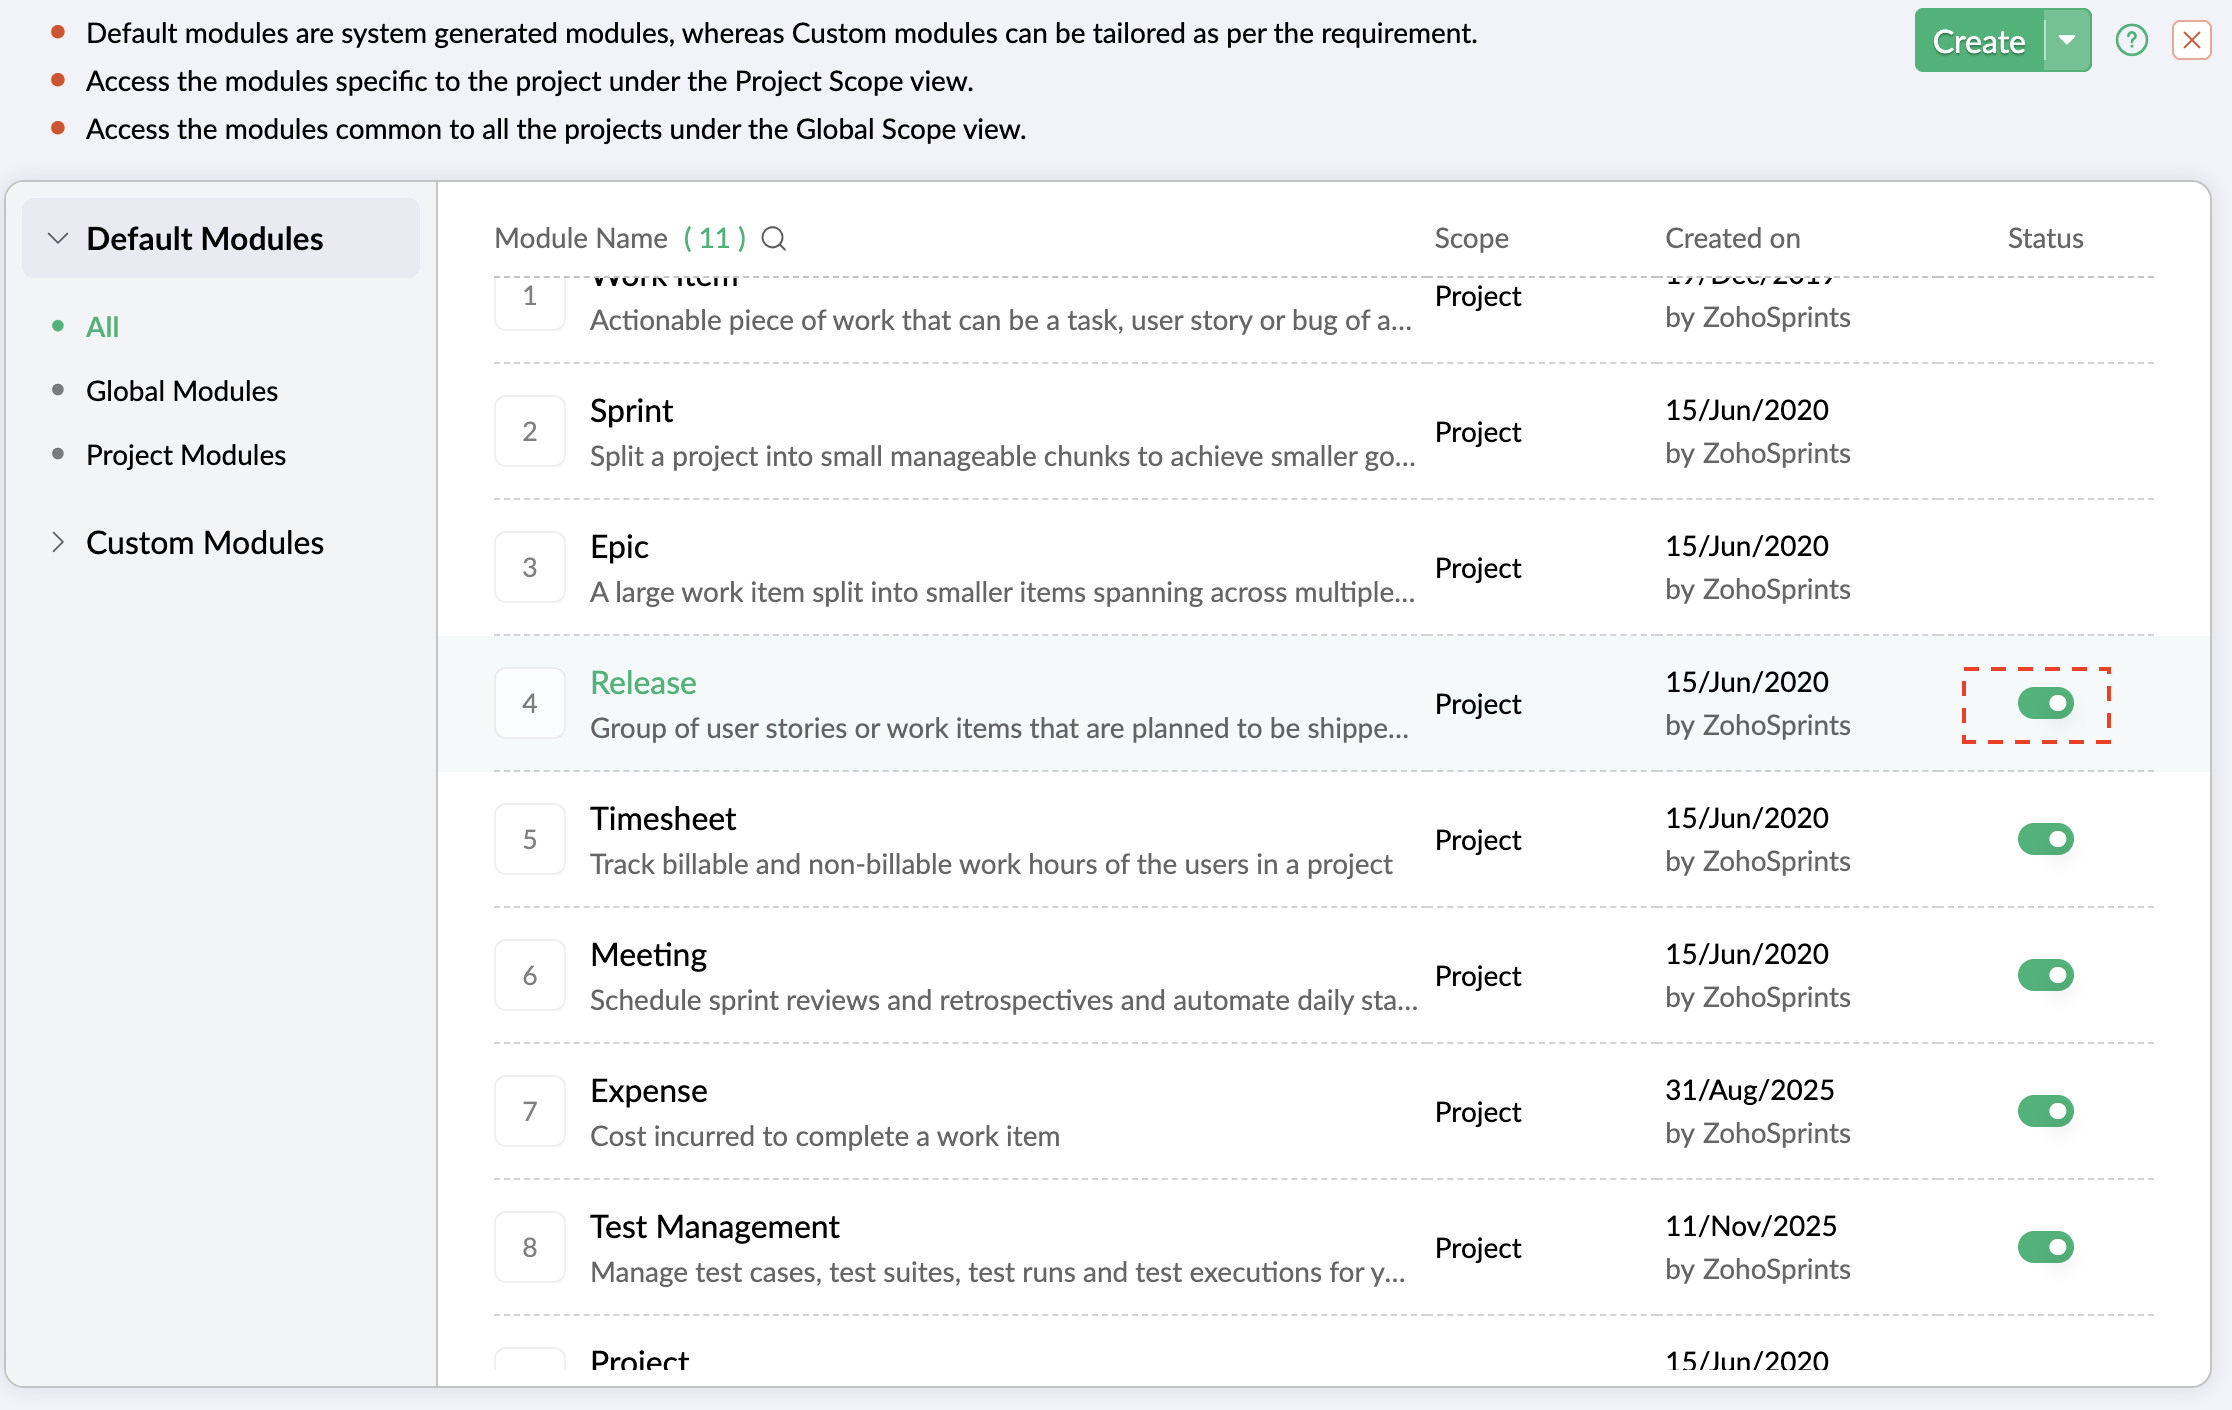Open the Release module link
Image resolution: width=2232 pixels, height=1410 pixels.
tap(643, 683)
